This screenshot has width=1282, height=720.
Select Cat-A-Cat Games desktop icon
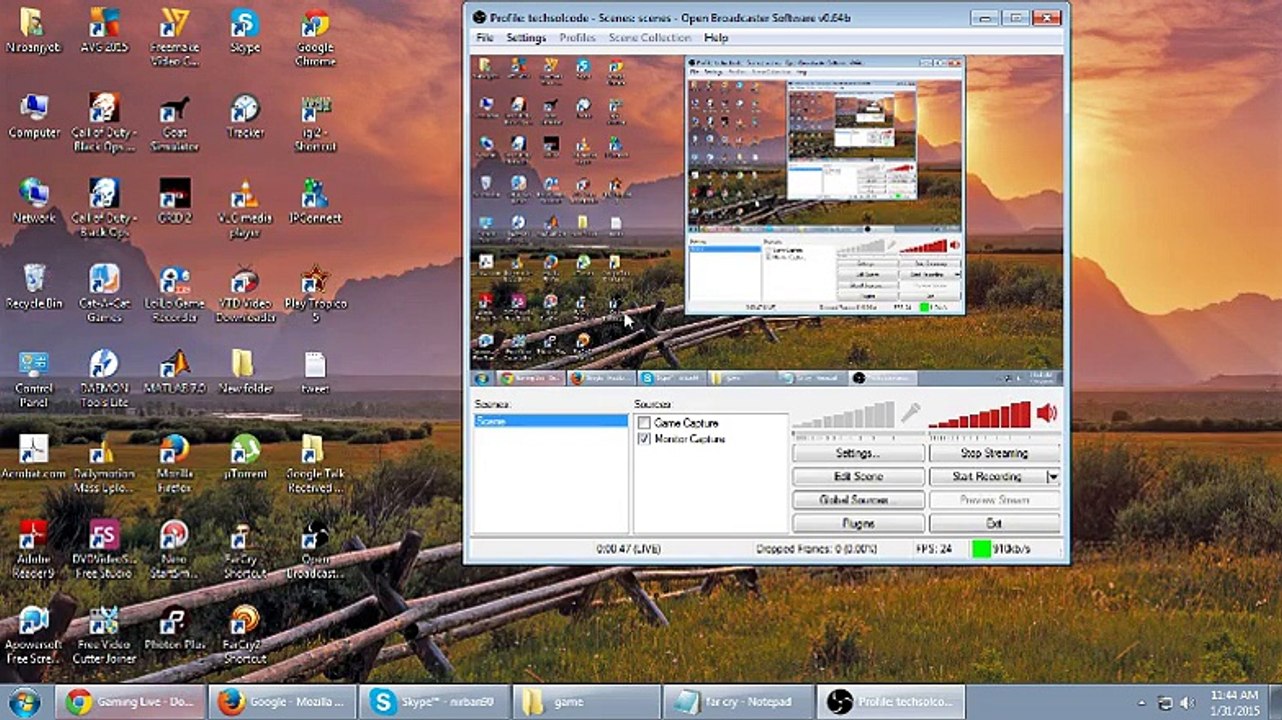(x=104, y=292)
